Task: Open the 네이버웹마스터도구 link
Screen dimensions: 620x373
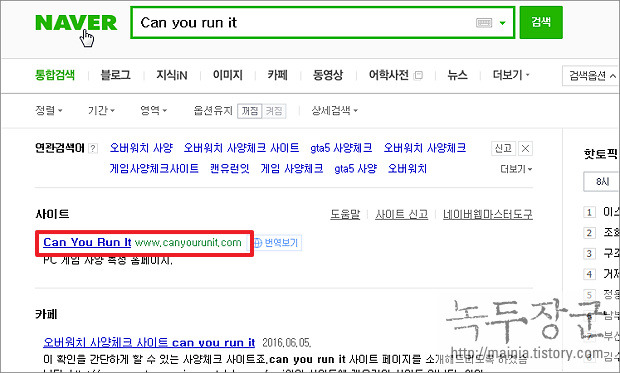Action: 488,214
